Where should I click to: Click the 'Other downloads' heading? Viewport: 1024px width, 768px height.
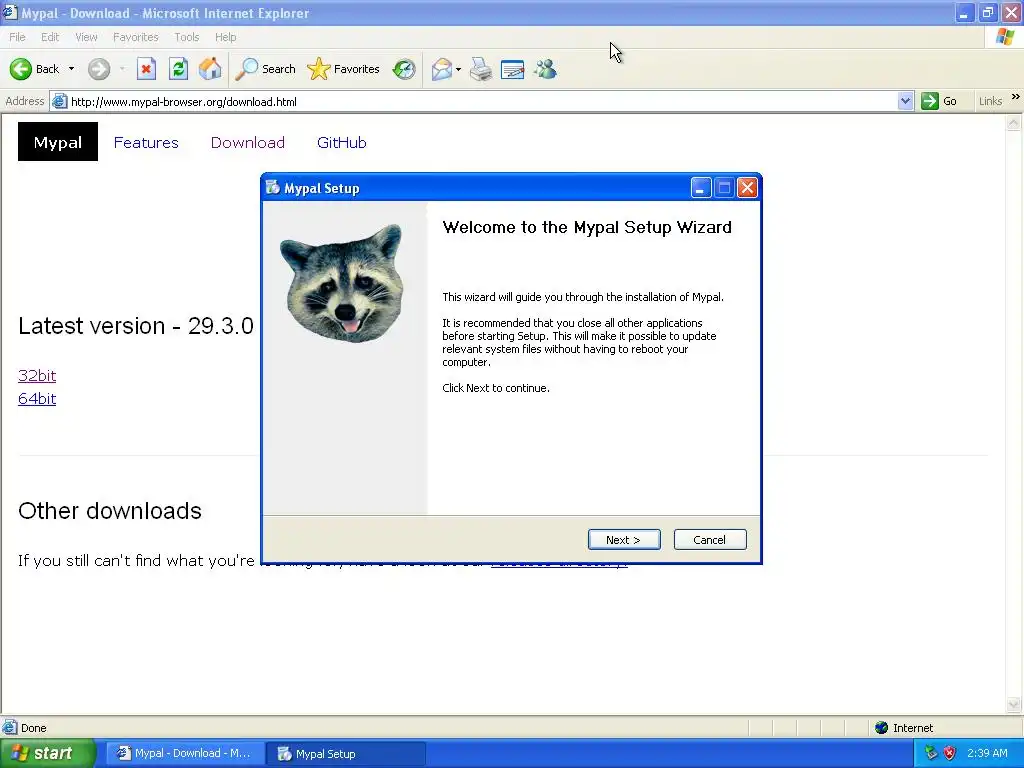[110, 511]
